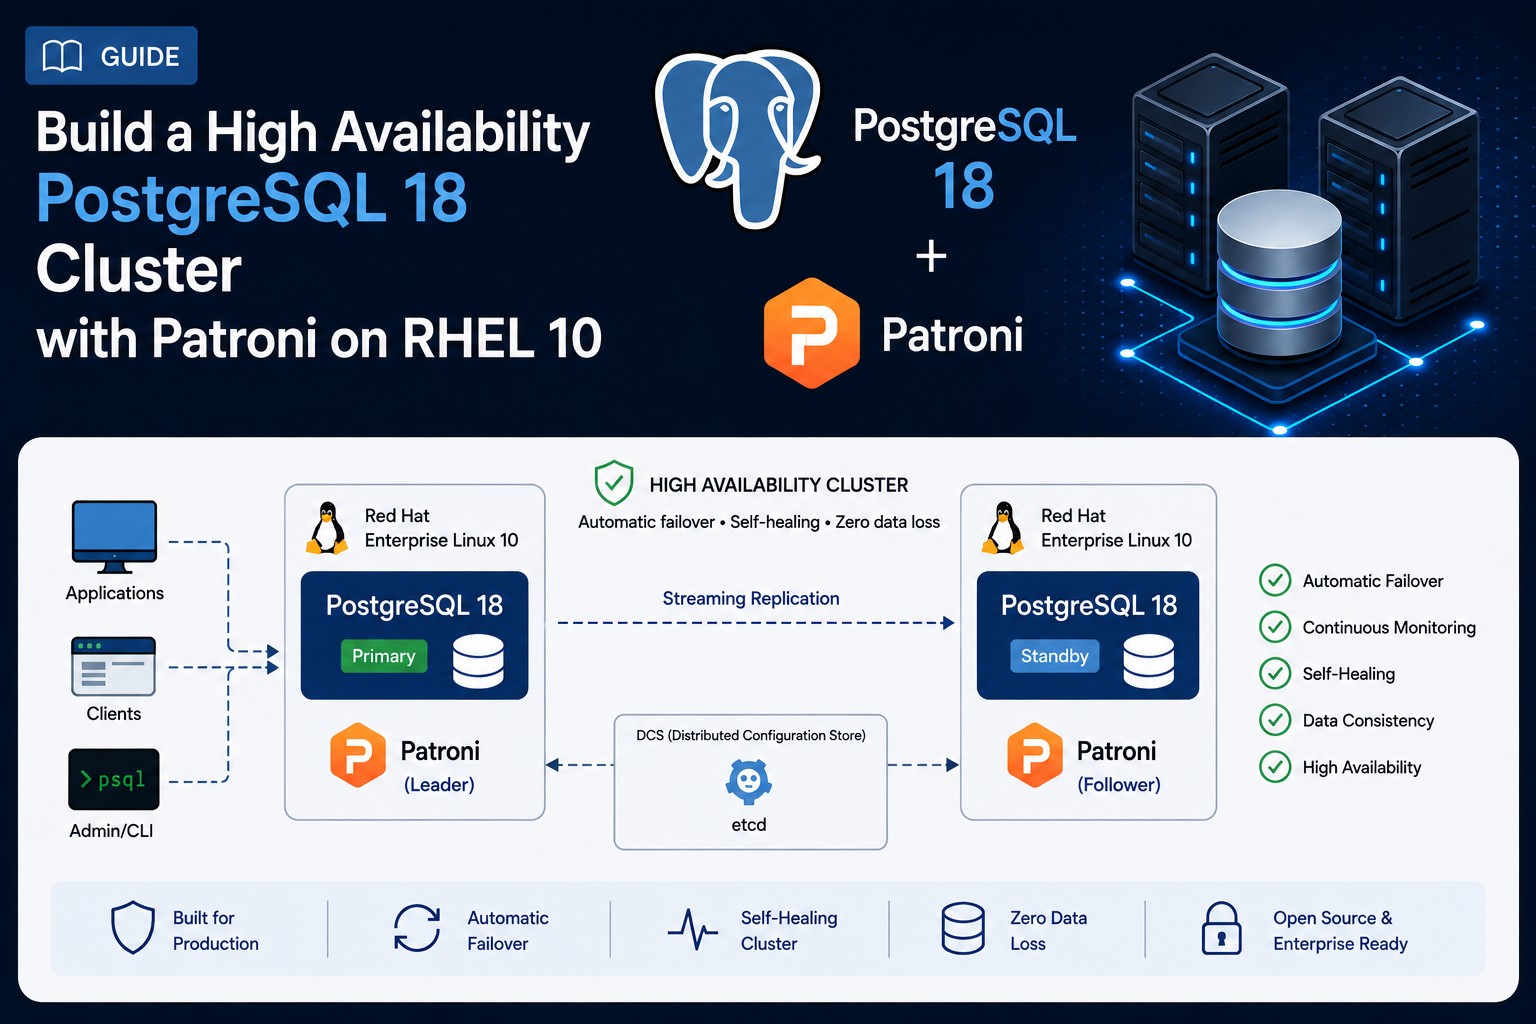Click the penguin icon in the Primary node

pyautogui.click(x=326, y=528)
